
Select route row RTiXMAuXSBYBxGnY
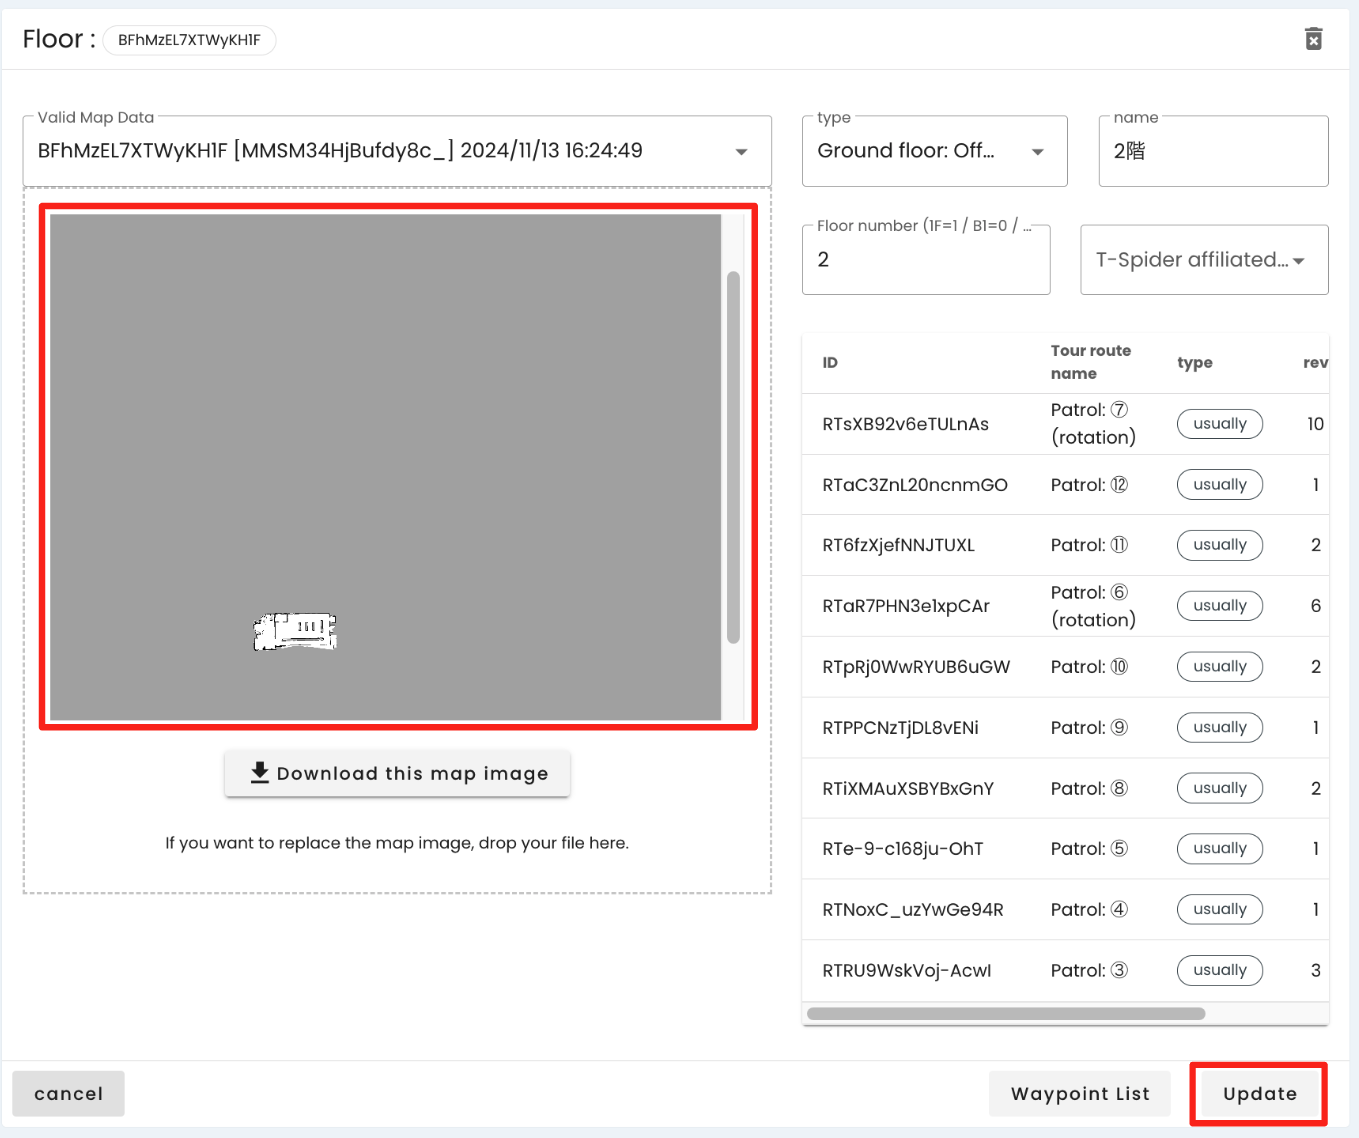pyautogui.click(x=1065, y=788)
